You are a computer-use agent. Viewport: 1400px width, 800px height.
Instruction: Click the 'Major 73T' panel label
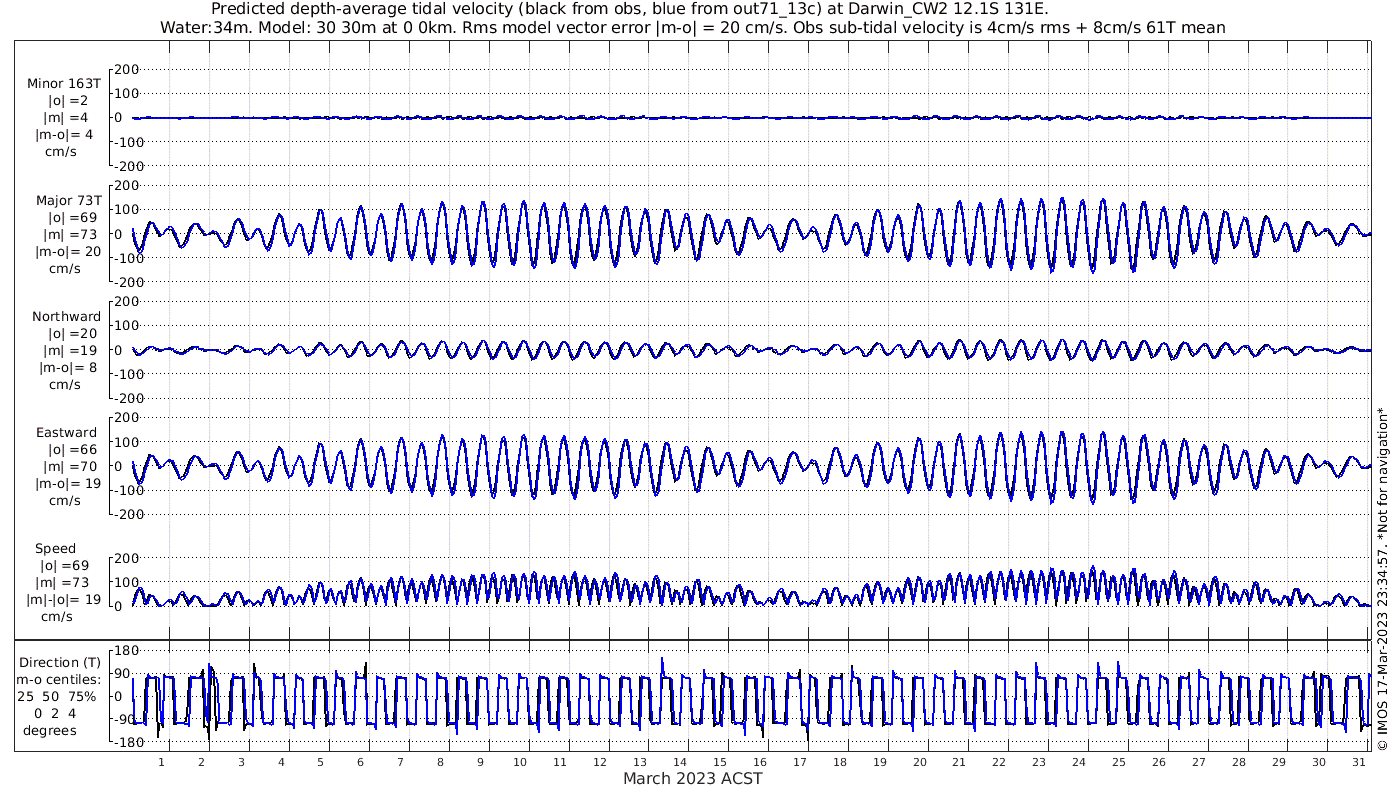click(x=67, y=201)
